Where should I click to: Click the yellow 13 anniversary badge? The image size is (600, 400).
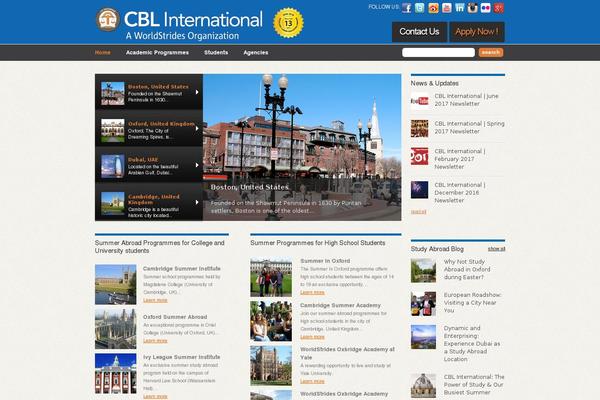point(289,23)
